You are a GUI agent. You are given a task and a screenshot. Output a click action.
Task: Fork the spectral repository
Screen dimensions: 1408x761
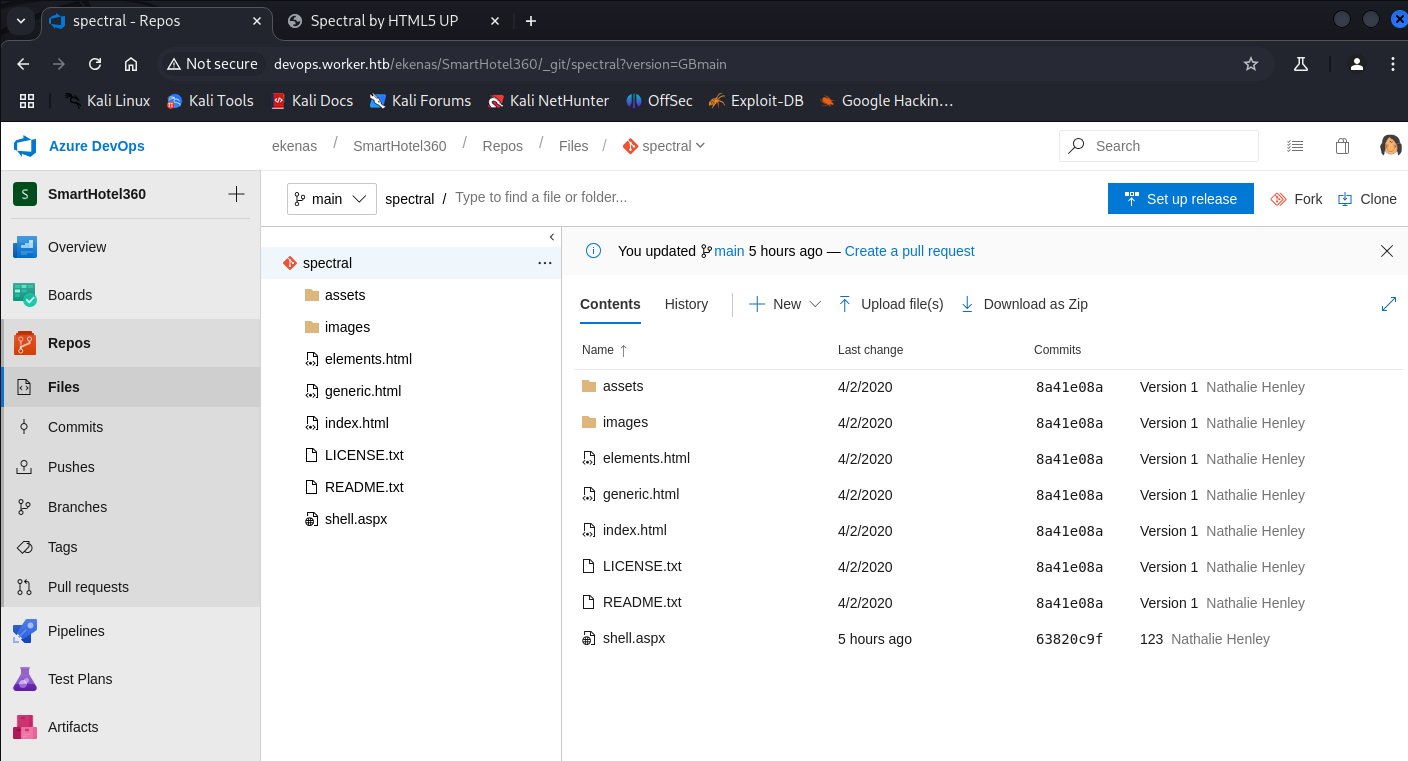pyautogui.click(x=1296, y=199)
